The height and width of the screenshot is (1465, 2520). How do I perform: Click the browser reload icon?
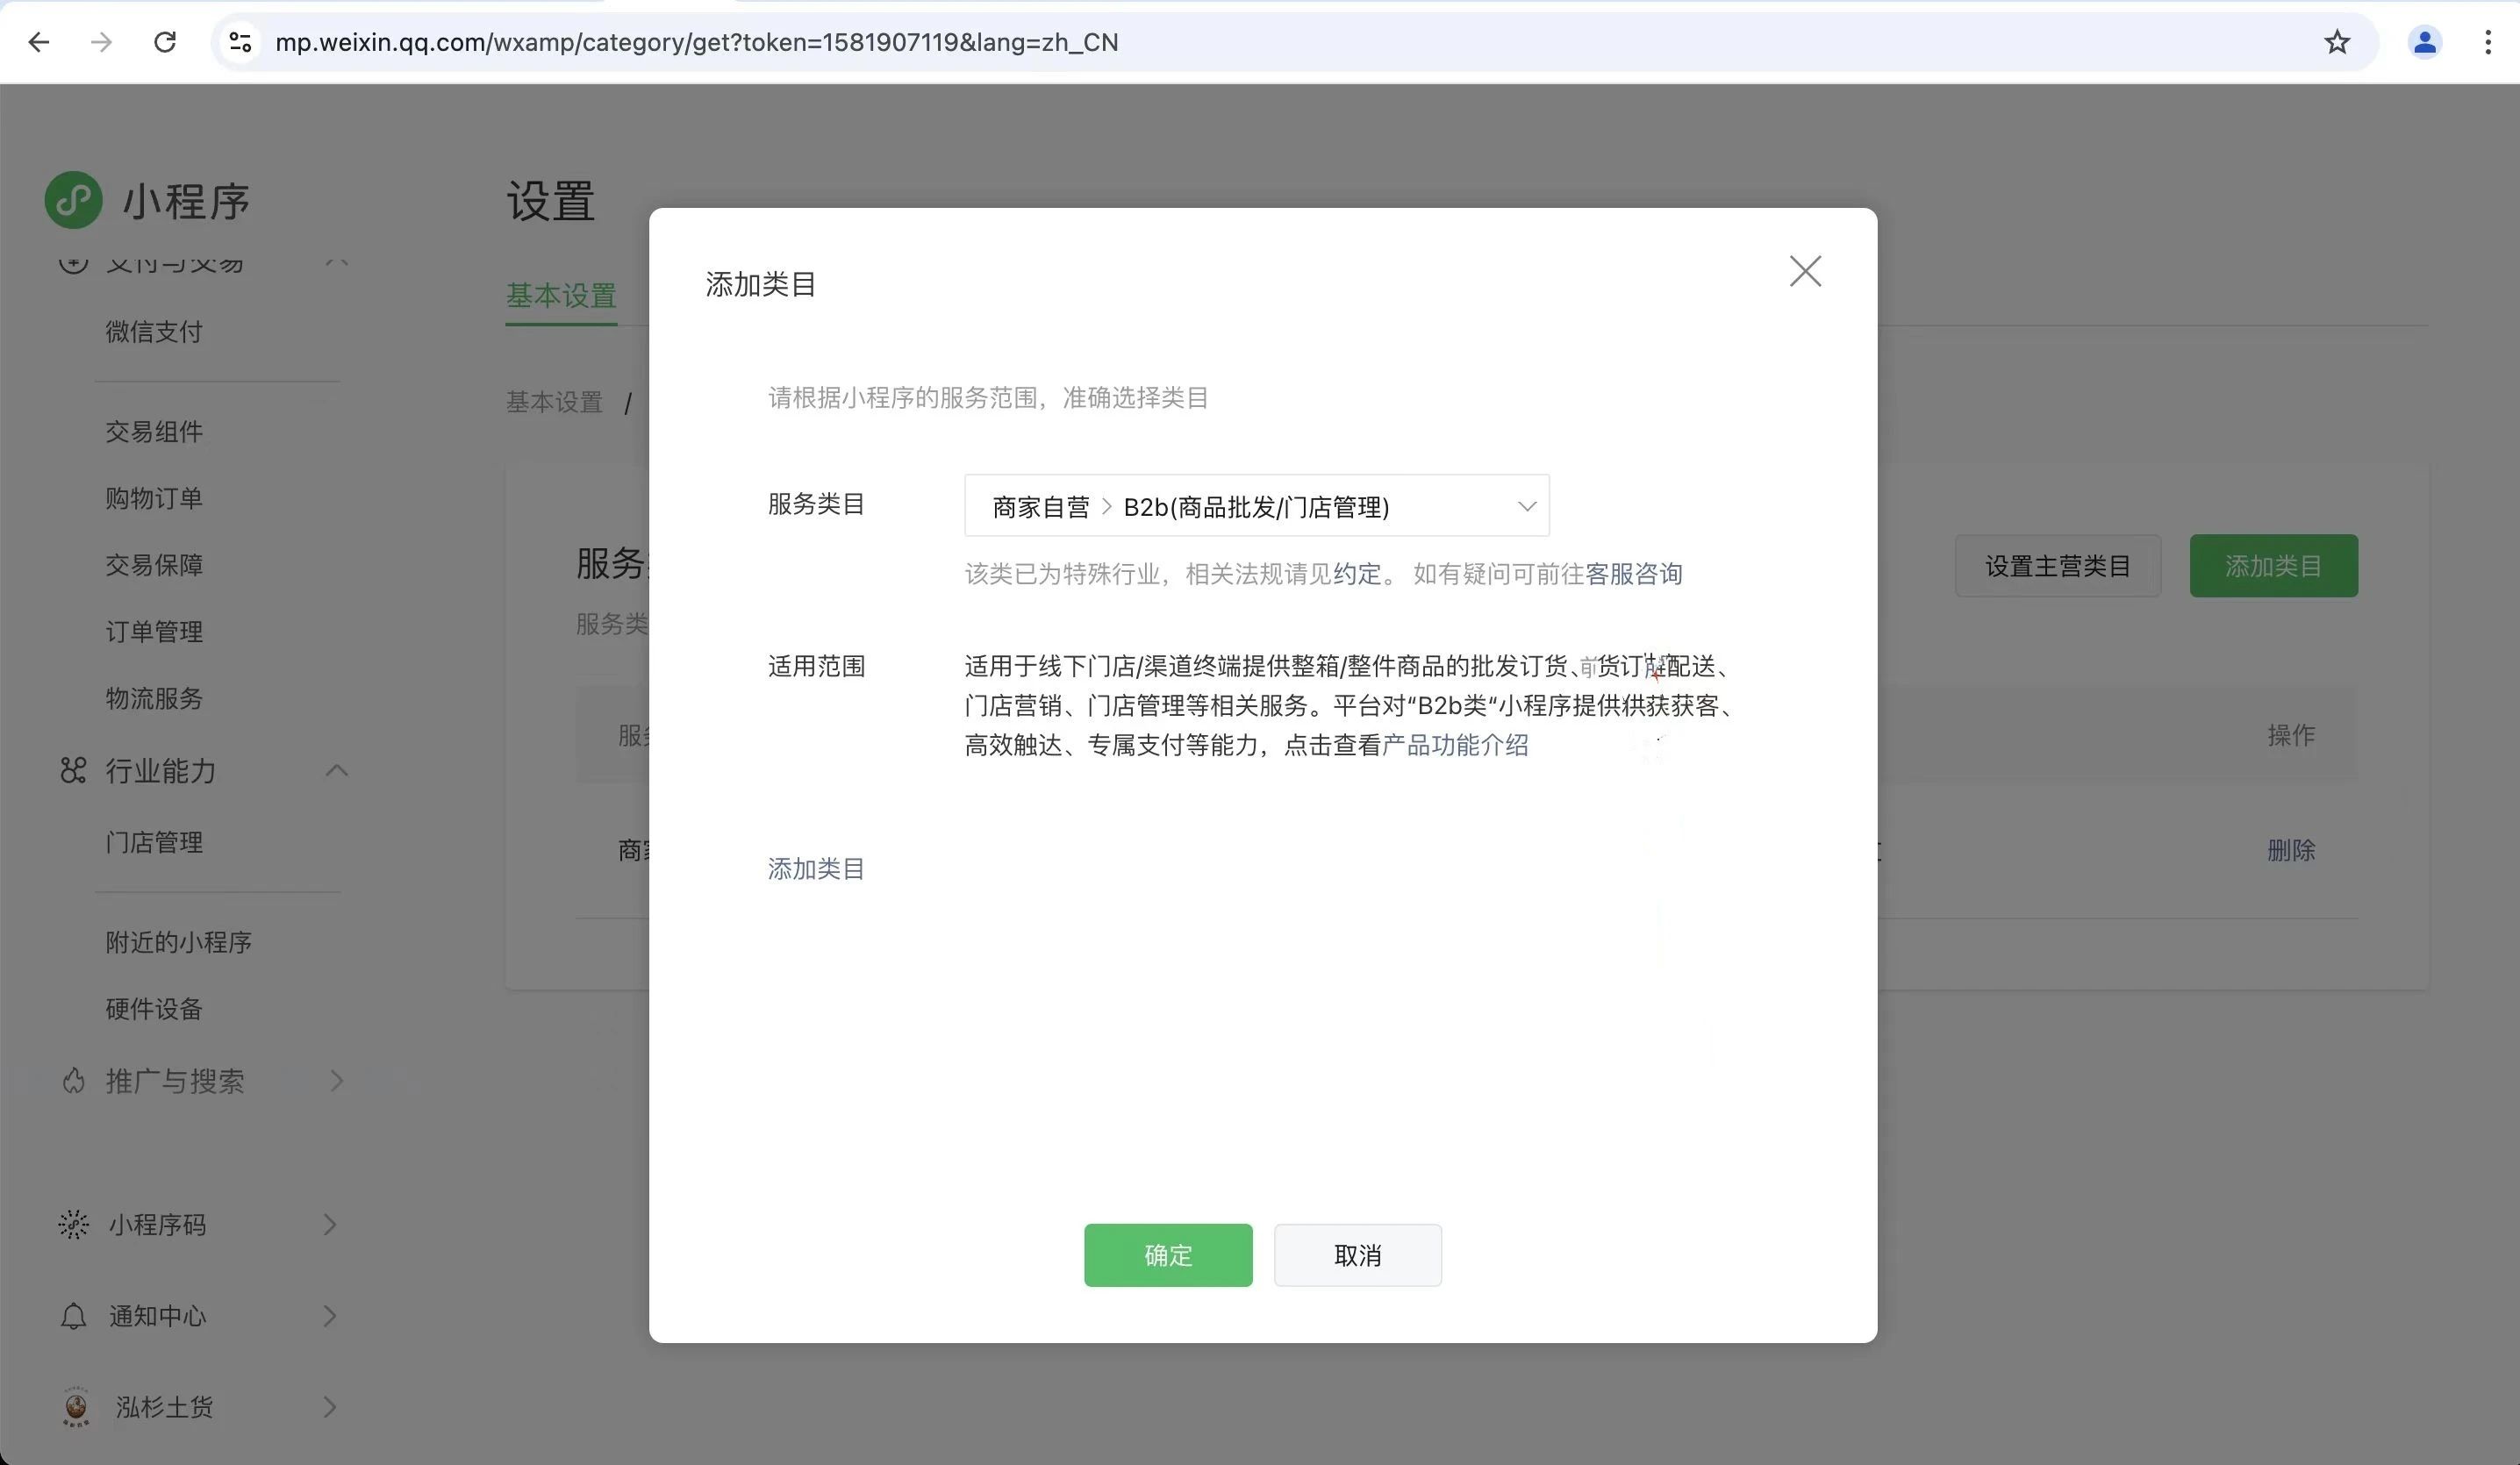[x=165, y=42]
